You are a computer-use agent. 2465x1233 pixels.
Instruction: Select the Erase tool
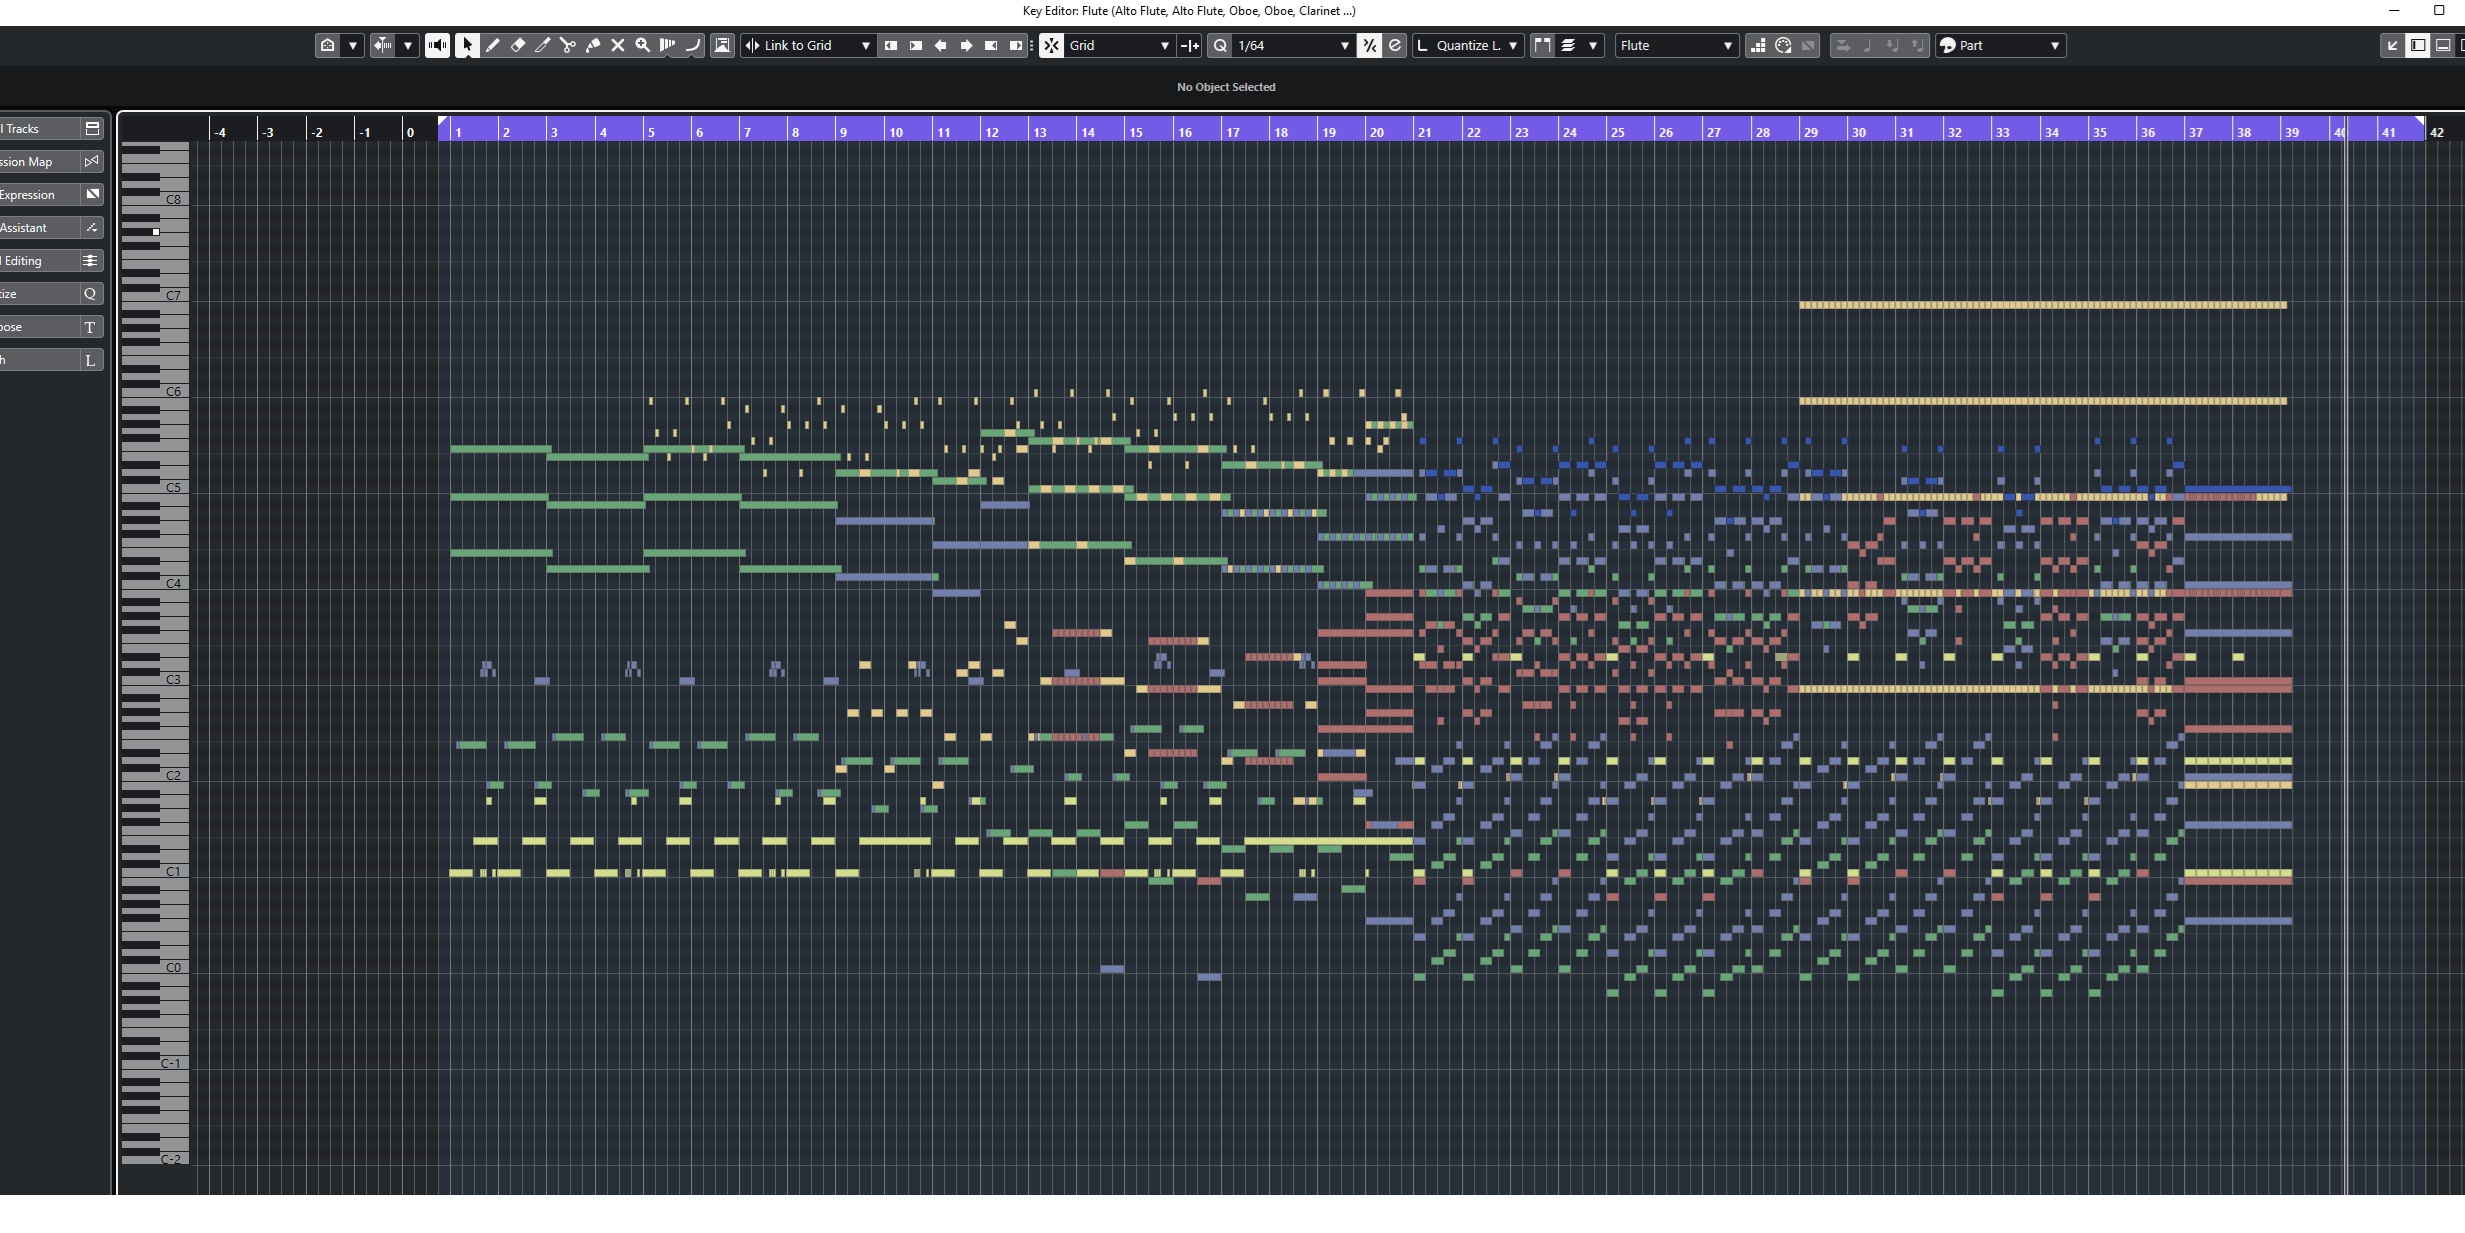click(x=518, y=45)
